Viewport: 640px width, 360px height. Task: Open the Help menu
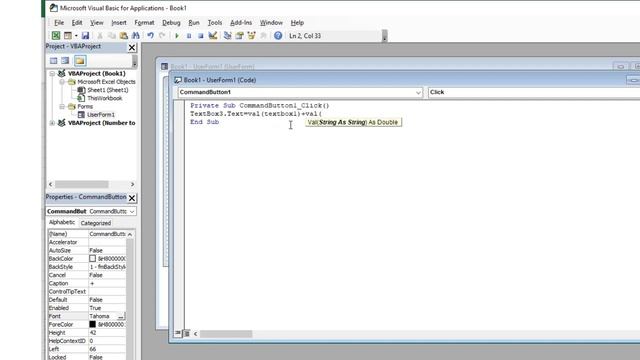point(297,23)
